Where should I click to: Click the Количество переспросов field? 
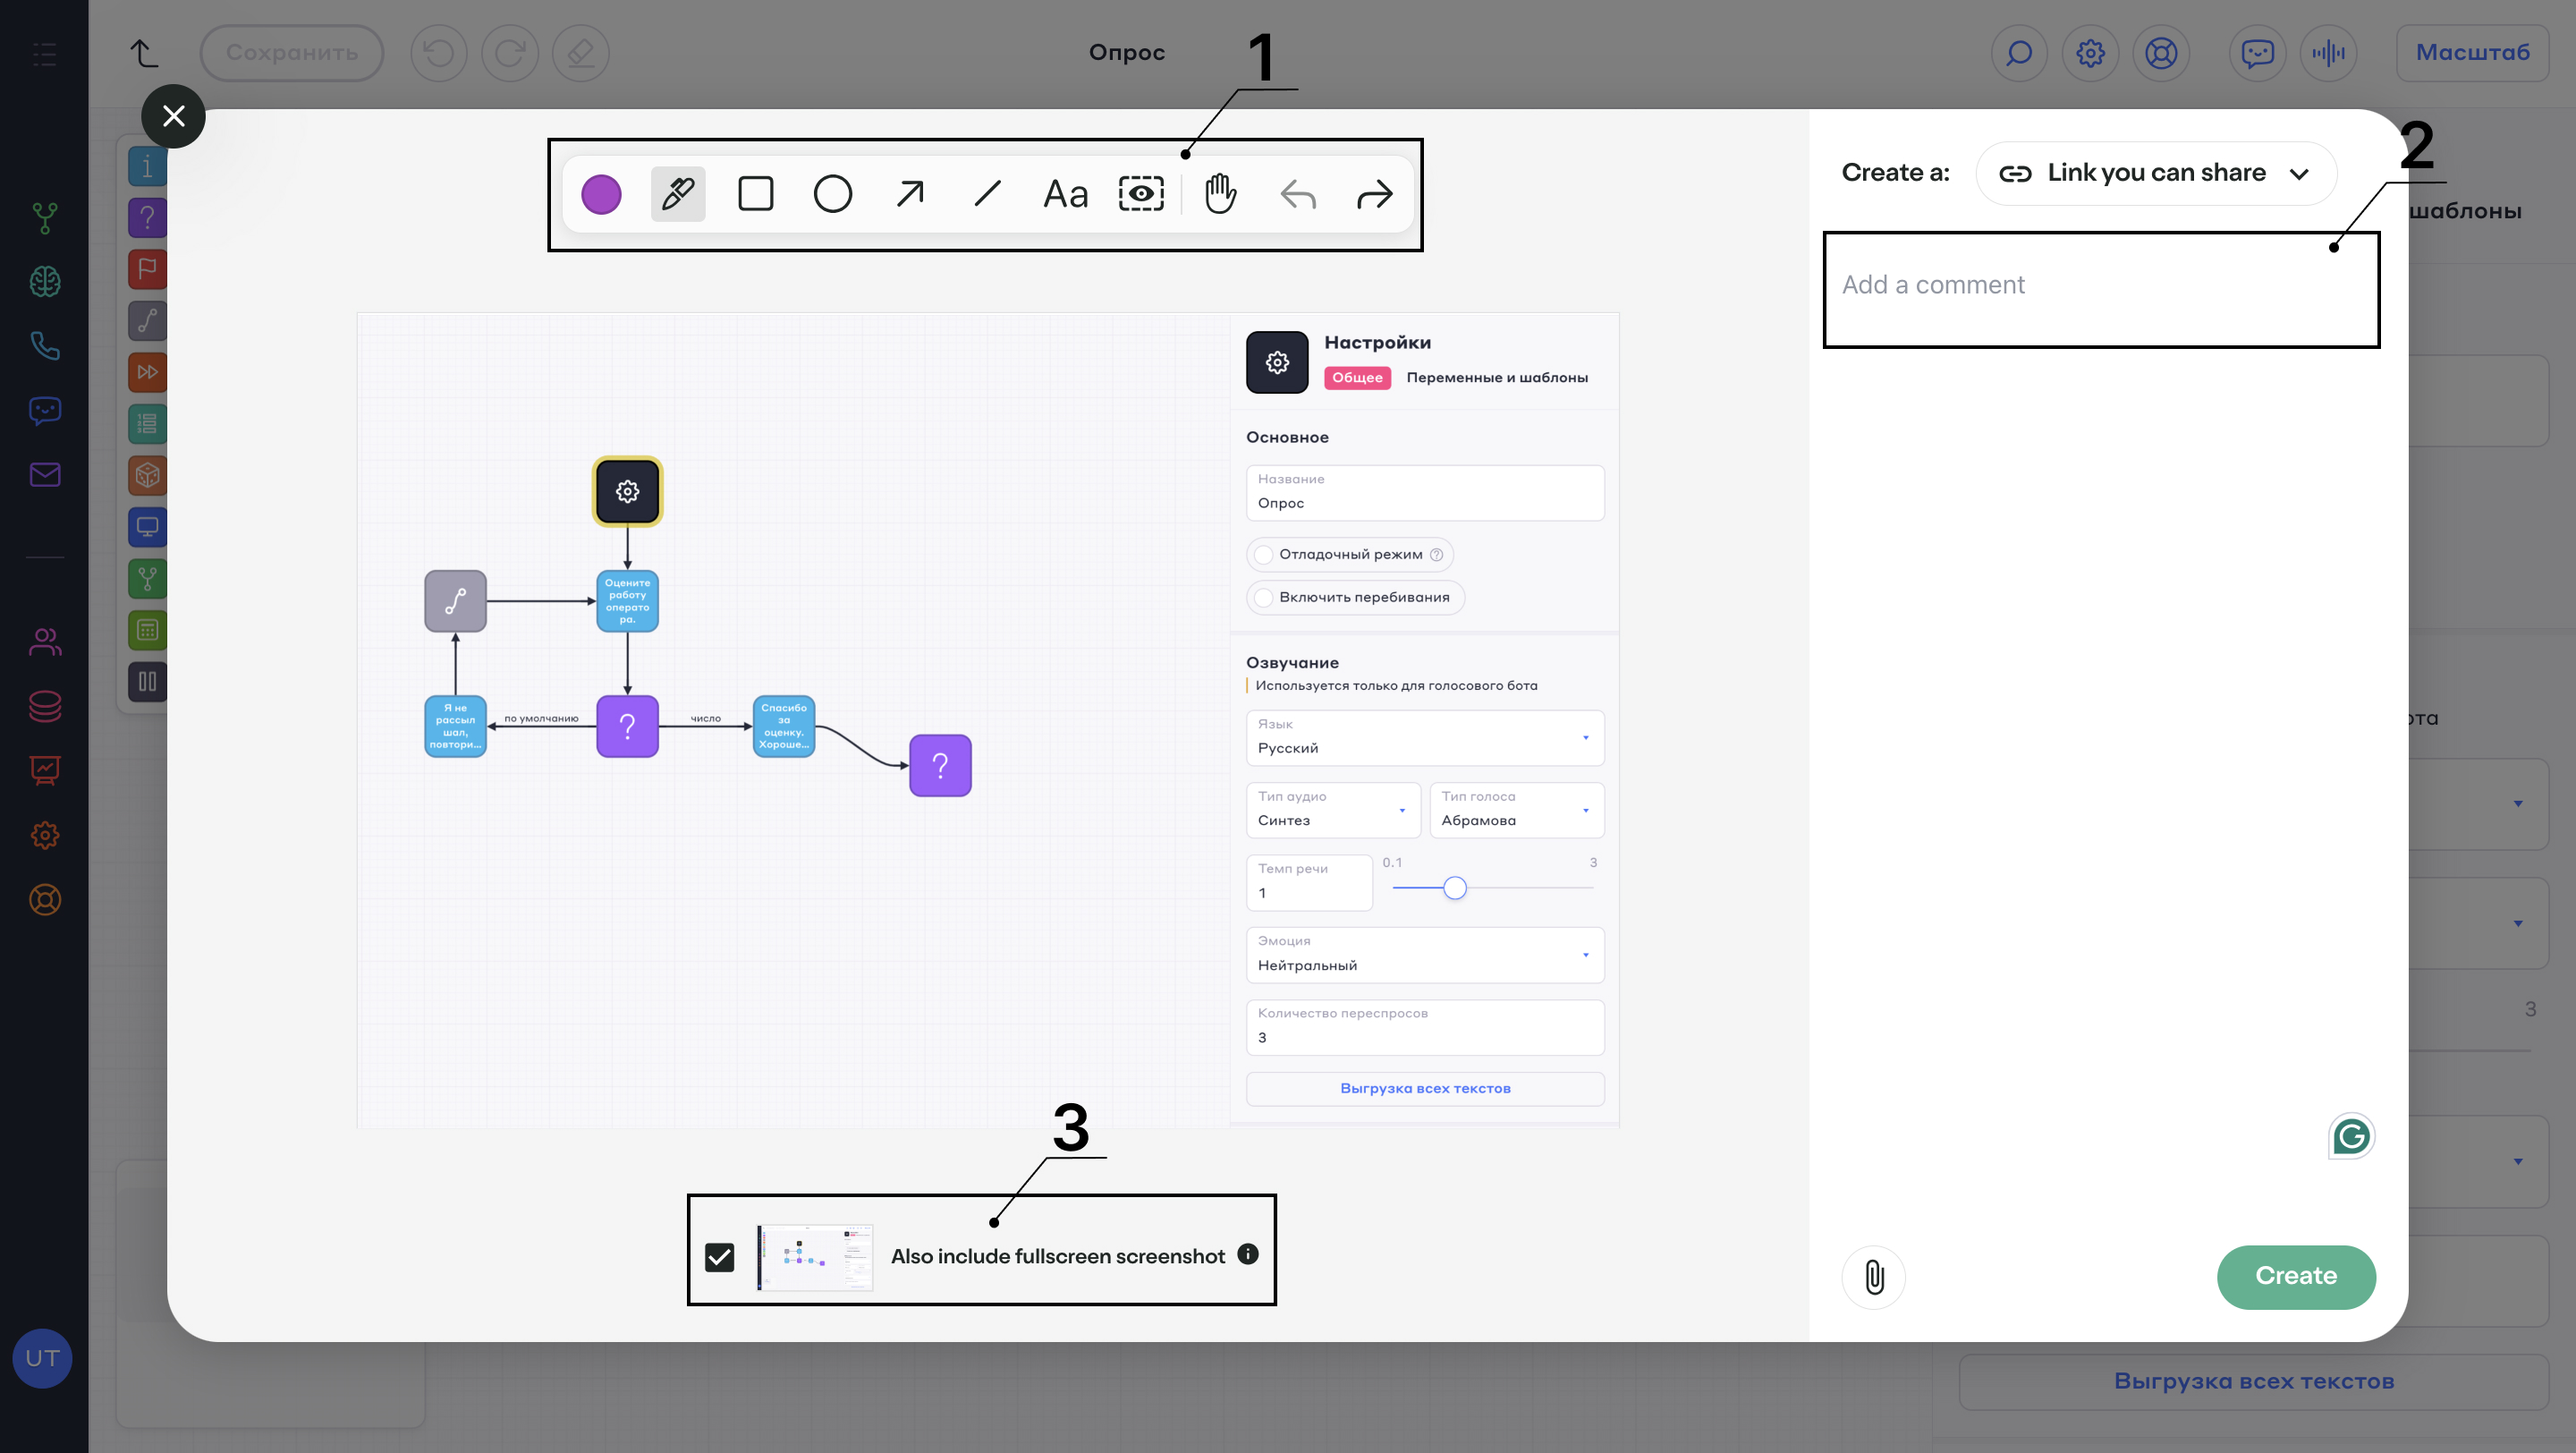coord(1425,1026)
